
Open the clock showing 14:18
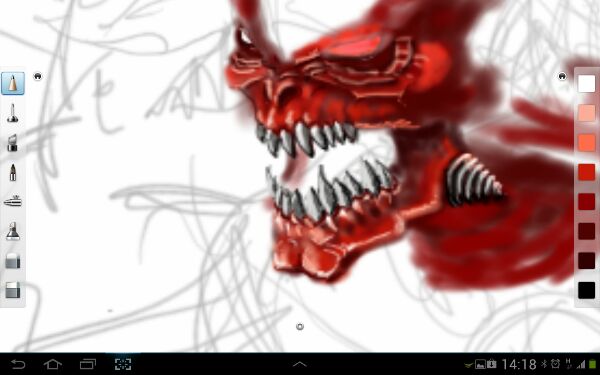point(518,364)
